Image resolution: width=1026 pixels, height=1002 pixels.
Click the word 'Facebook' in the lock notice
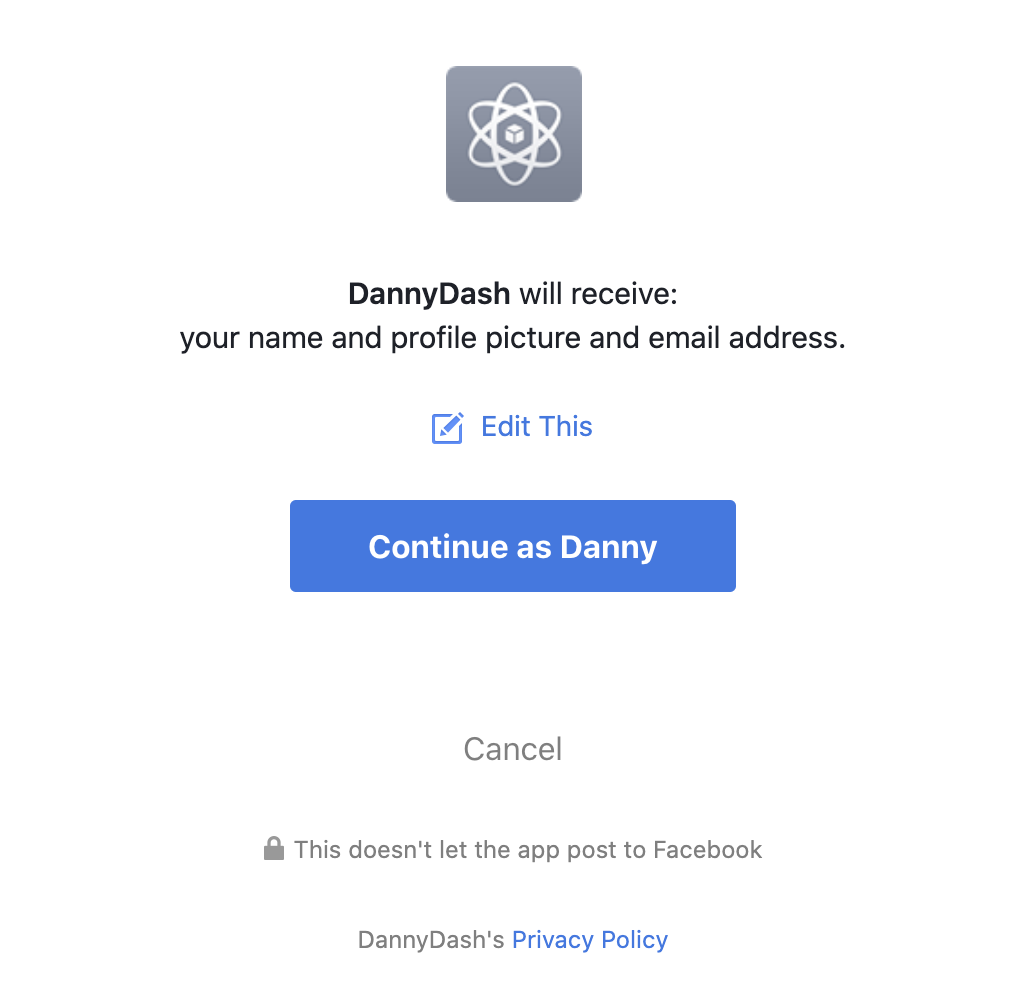coord(707,850)
